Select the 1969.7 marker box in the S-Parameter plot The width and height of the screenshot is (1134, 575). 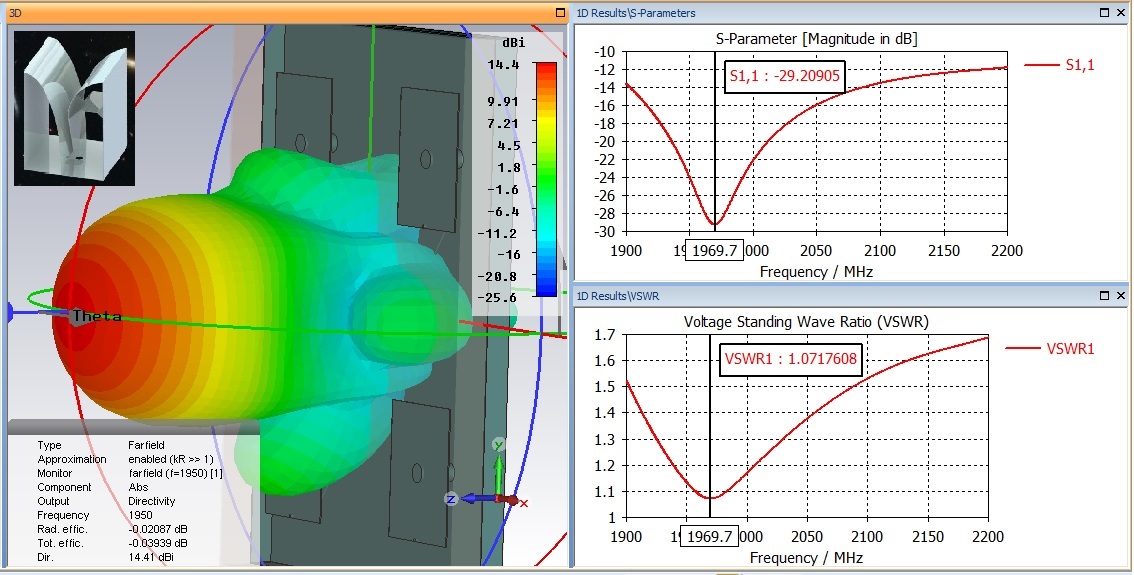pyautogui.click(x=715, y=250)
